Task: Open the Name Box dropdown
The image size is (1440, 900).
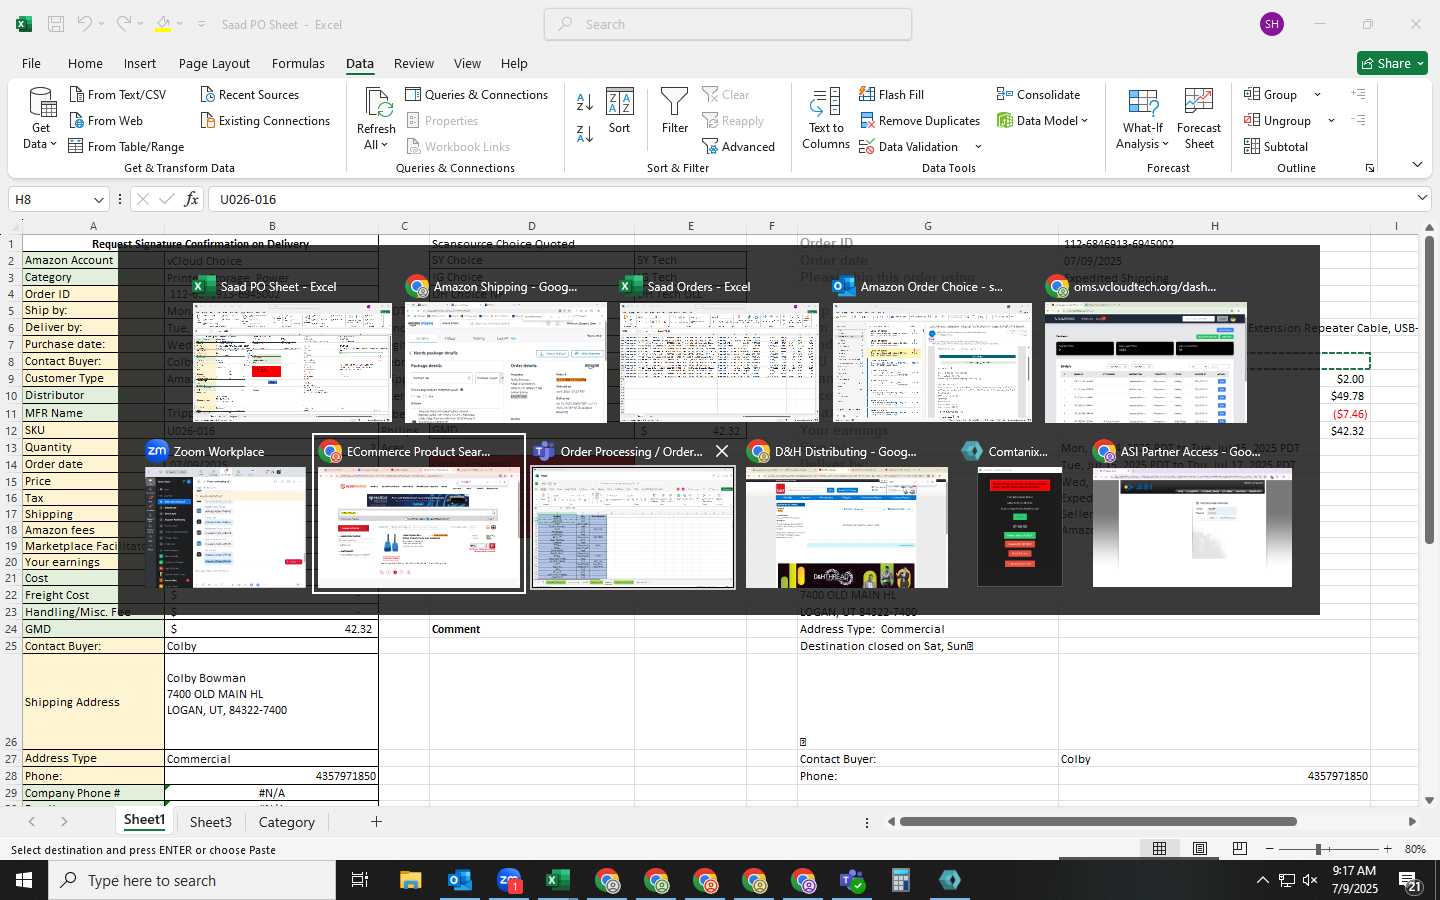Action: 98,199
